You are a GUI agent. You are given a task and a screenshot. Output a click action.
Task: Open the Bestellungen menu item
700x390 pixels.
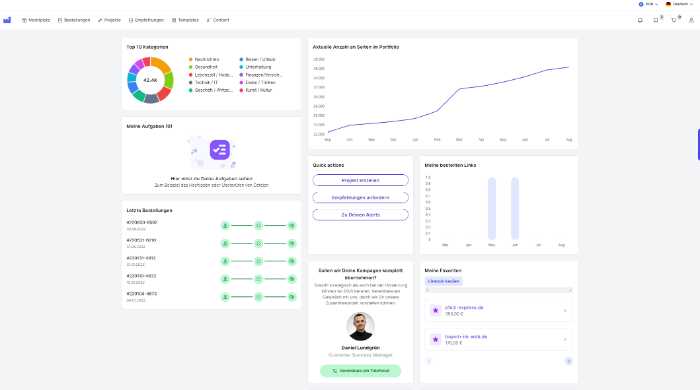coord(74,20)
